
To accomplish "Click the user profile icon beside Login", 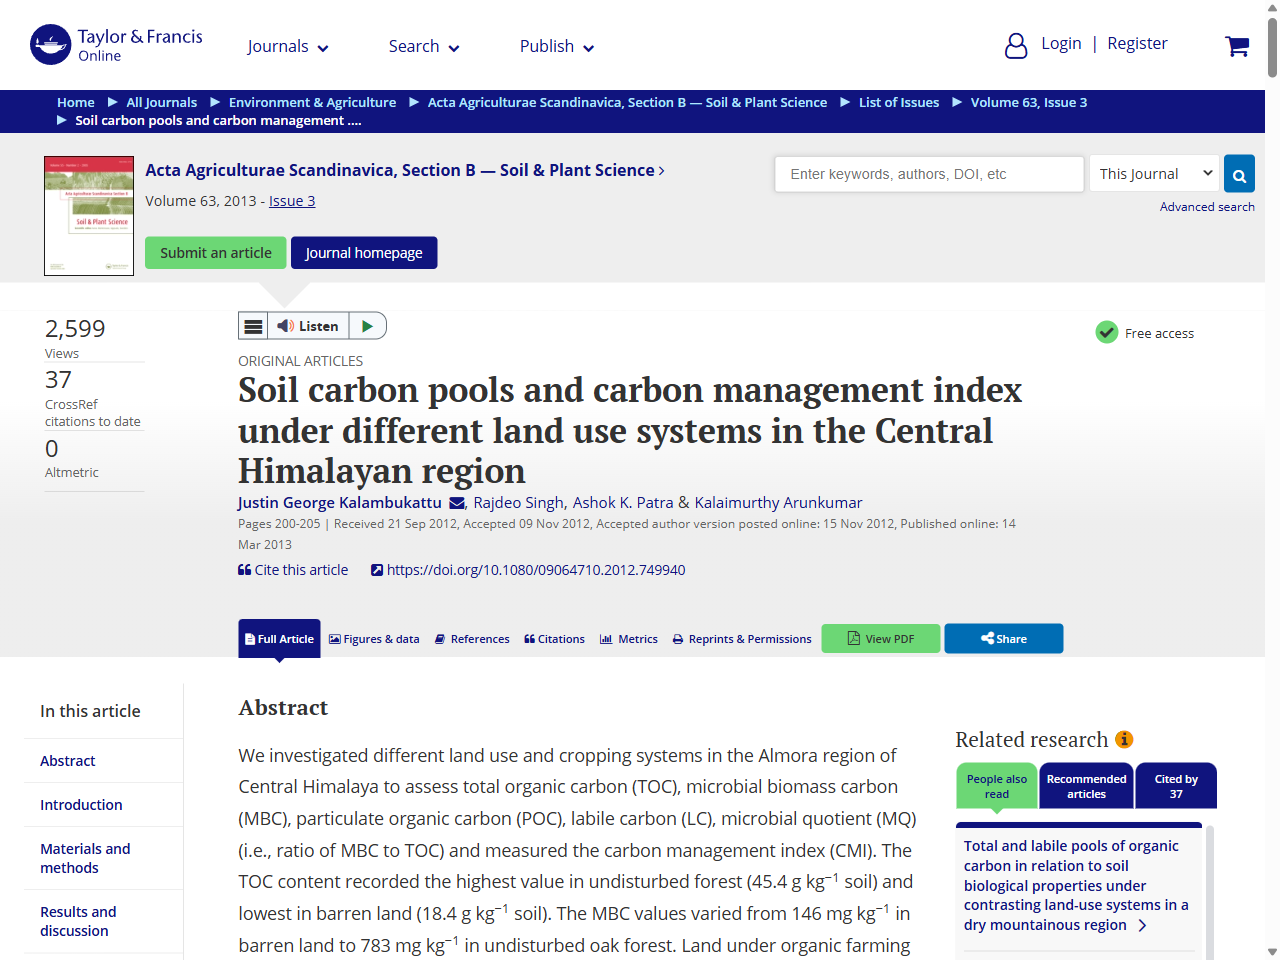I will [1016, 46].
